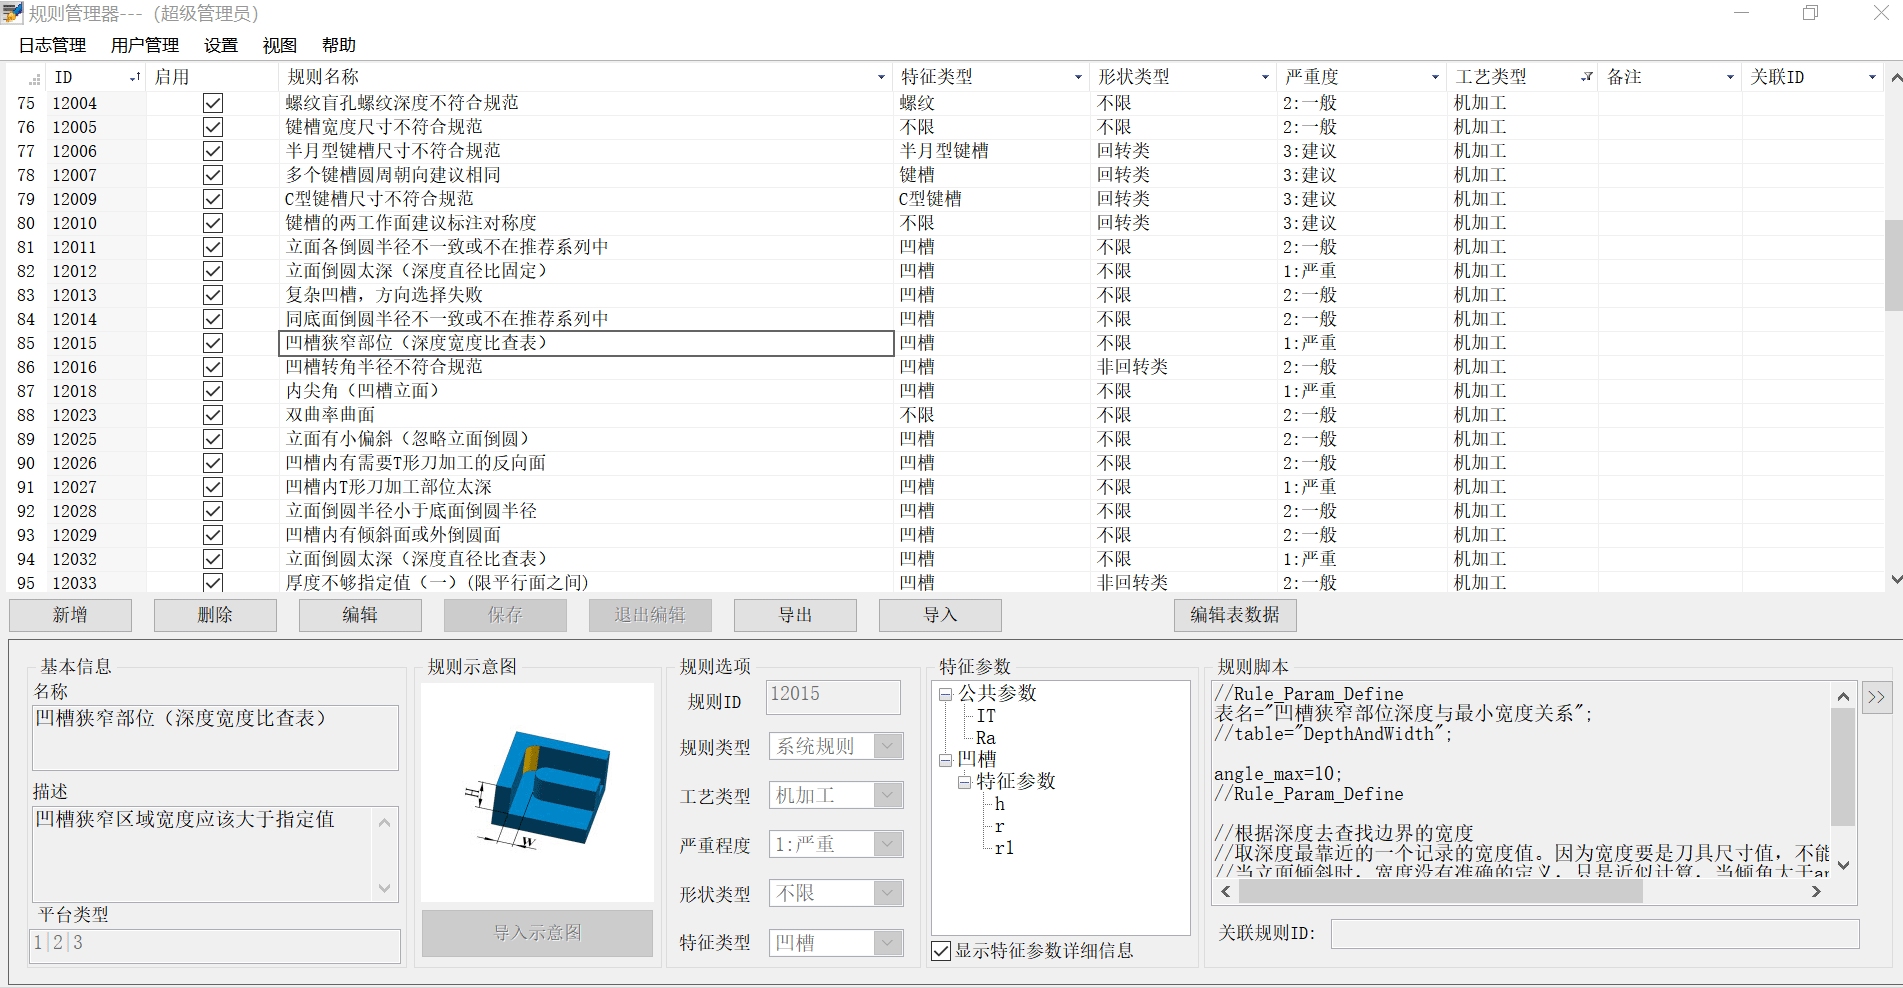Expand the rule script panel via >> icon
The image size is (1903, 988).
(1878, 697)
